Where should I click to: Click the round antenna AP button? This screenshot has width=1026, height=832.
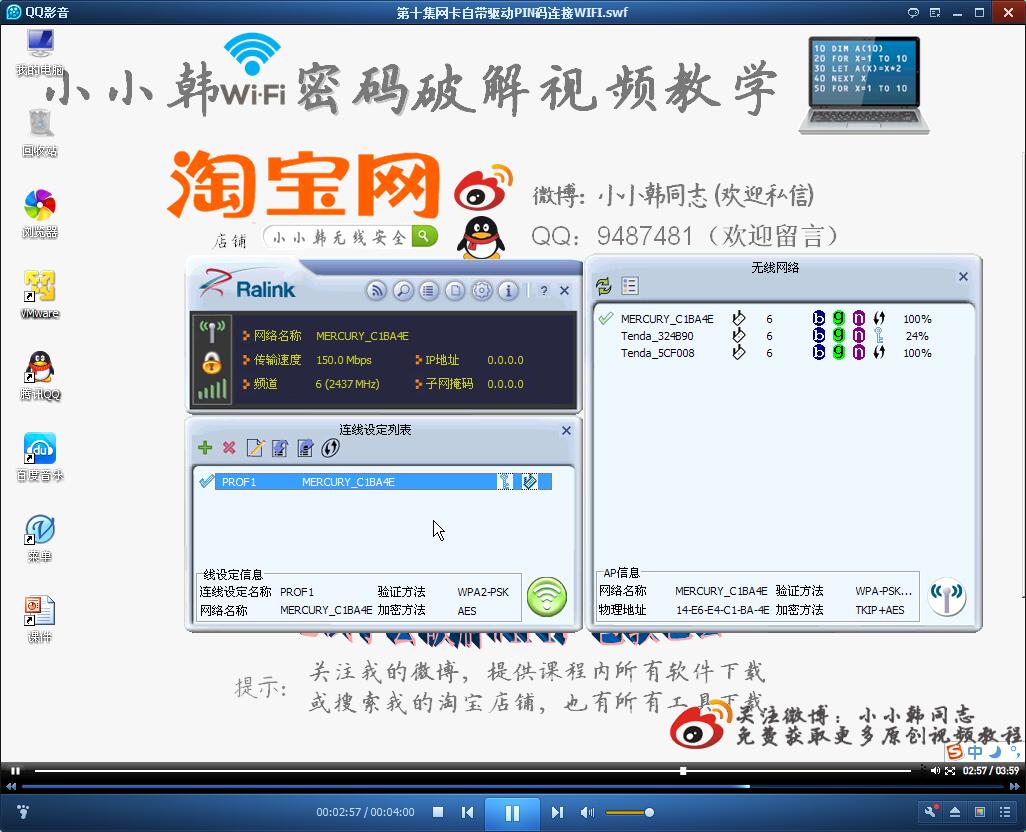(x=946, y=596)
